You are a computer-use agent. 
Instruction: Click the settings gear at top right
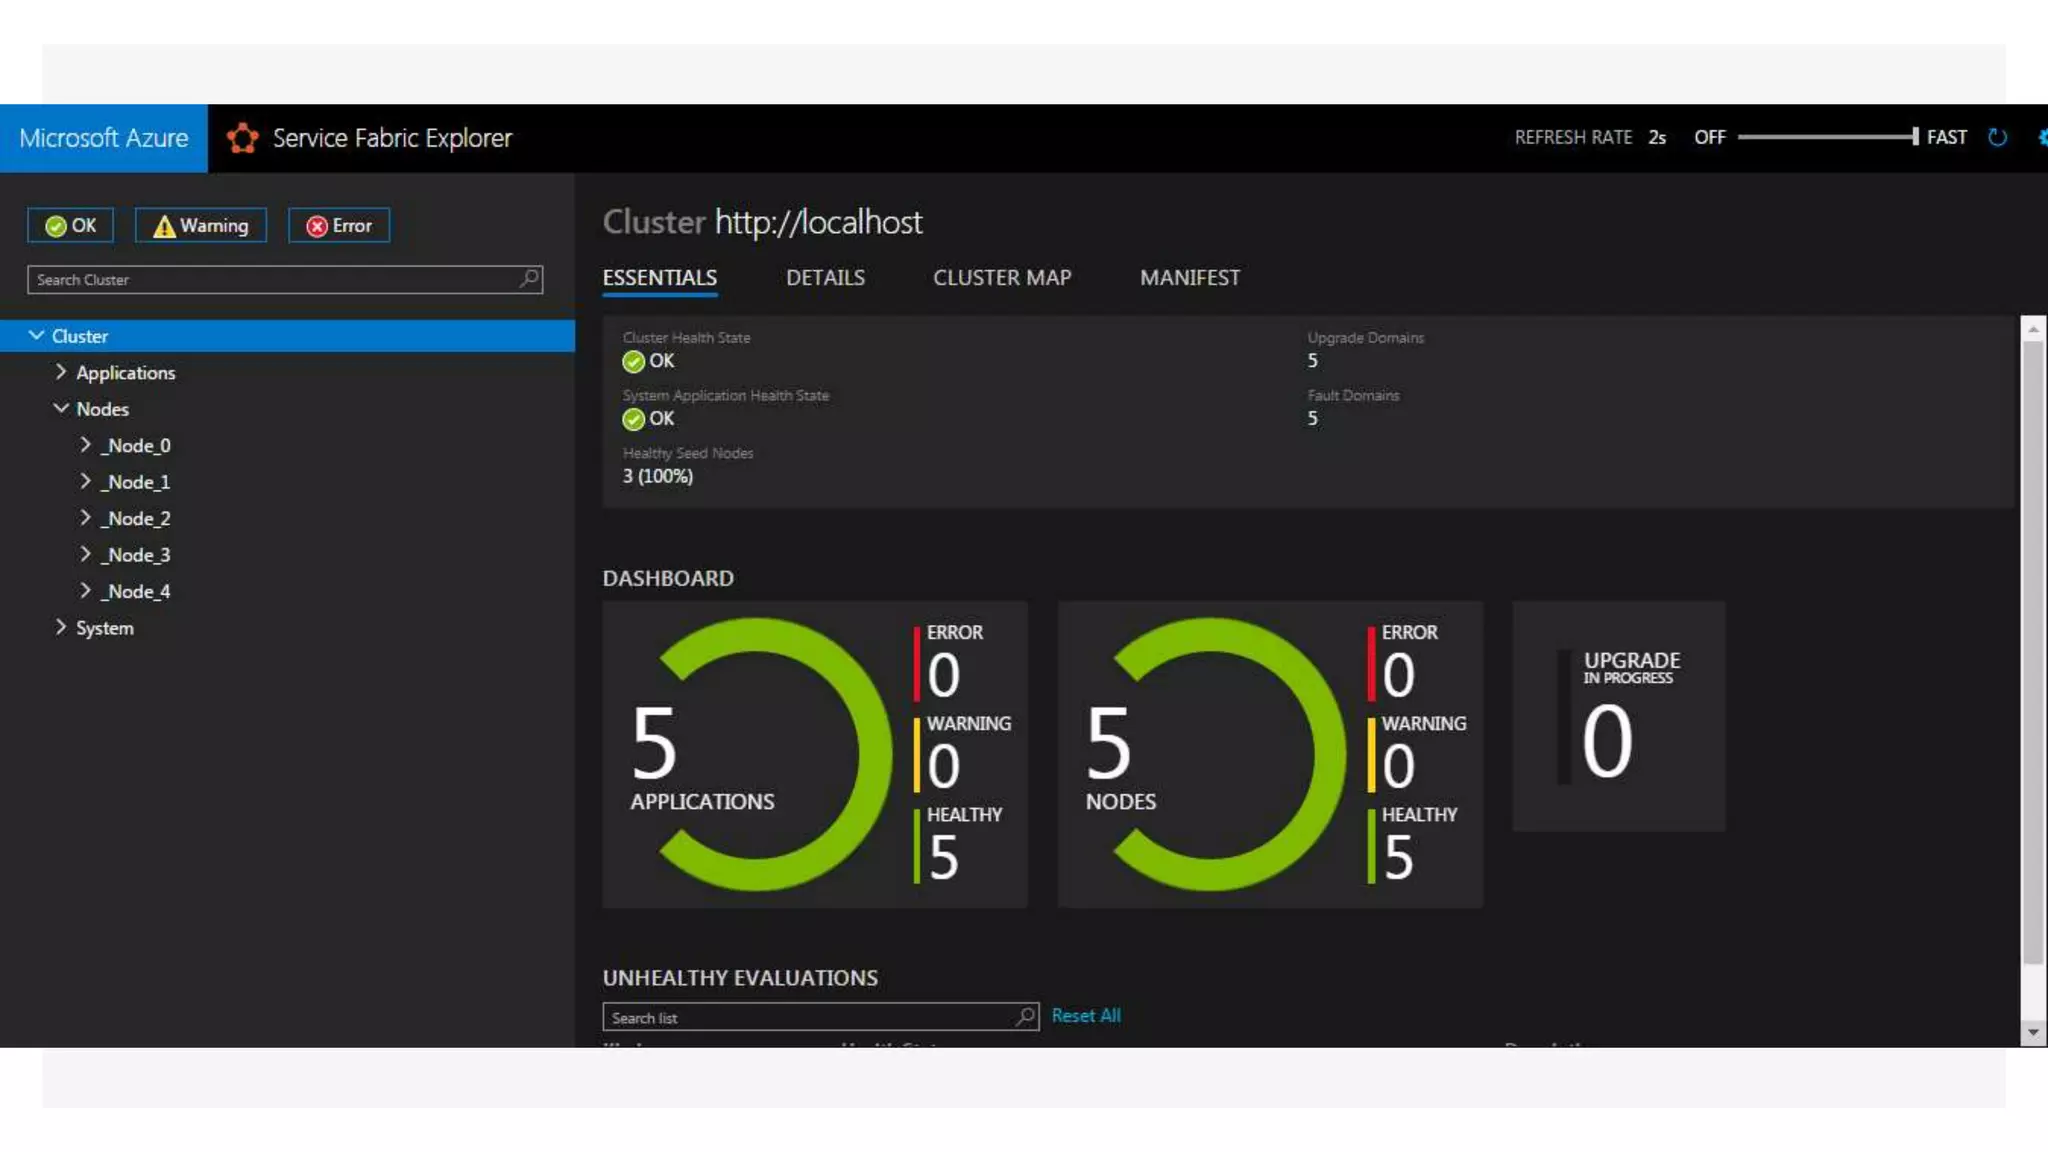click(x=2042, y=138)
